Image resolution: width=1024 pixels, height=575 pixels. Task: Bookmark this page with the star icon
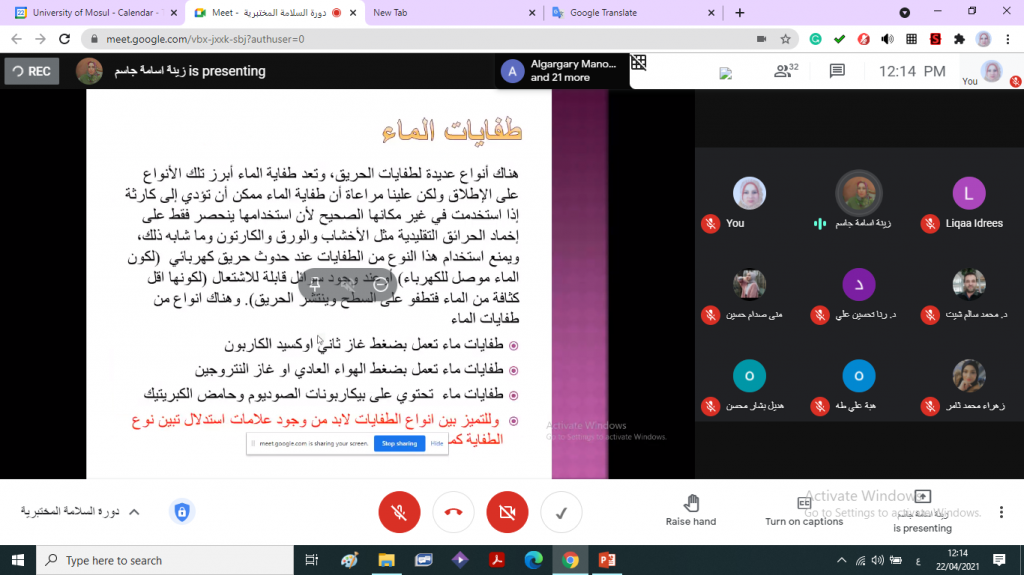tap(786, 39)
